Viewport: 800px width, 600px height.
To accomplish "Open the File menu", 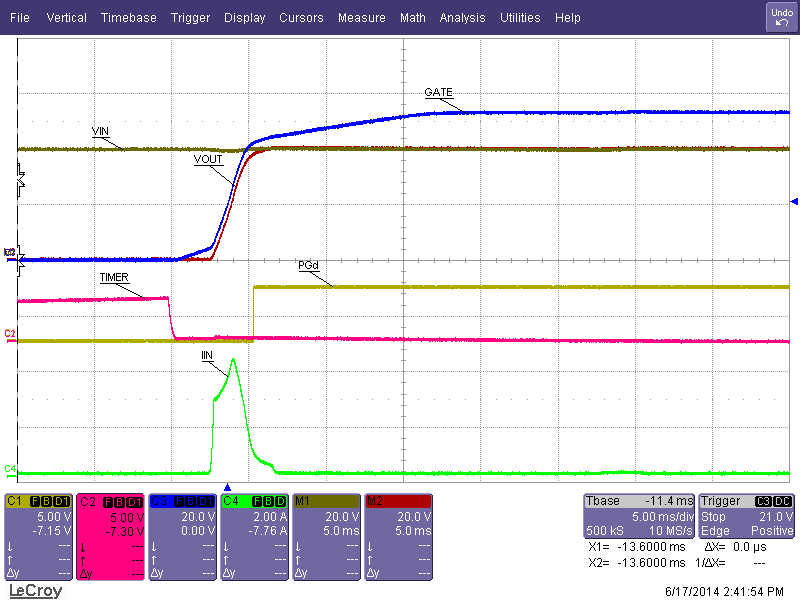I will (x=20, y=18).
